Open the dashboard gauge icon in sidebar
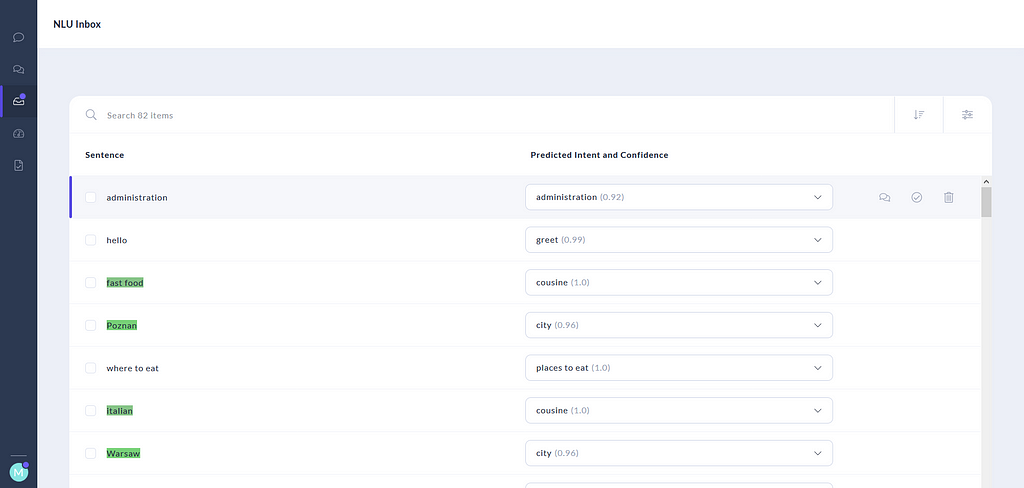Screen dimensions: 1024x488 [x=18, y=133]
